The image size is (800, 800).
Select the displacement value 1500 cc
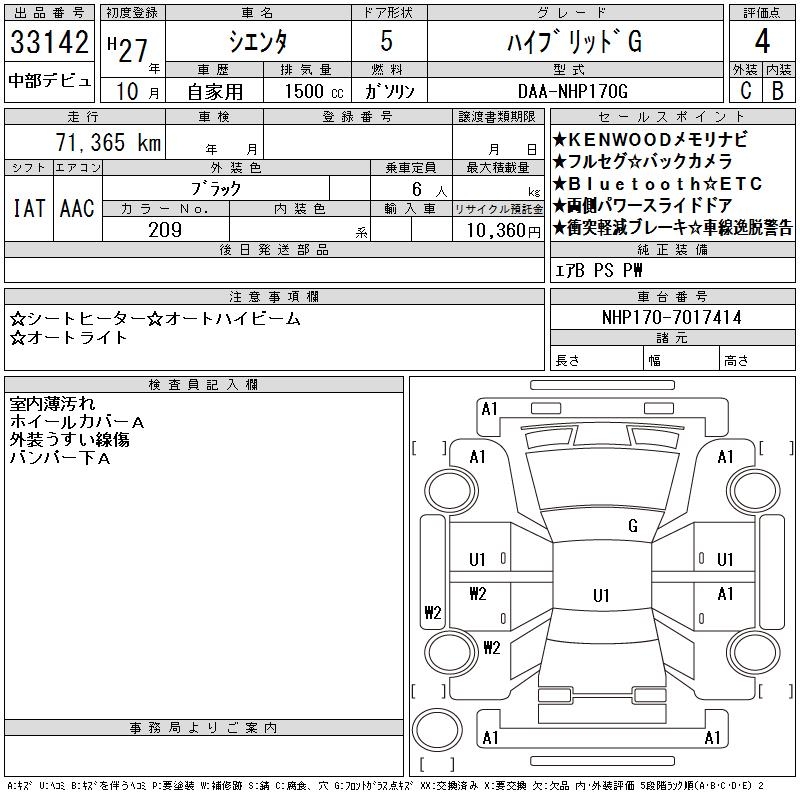tap(314, 91)
